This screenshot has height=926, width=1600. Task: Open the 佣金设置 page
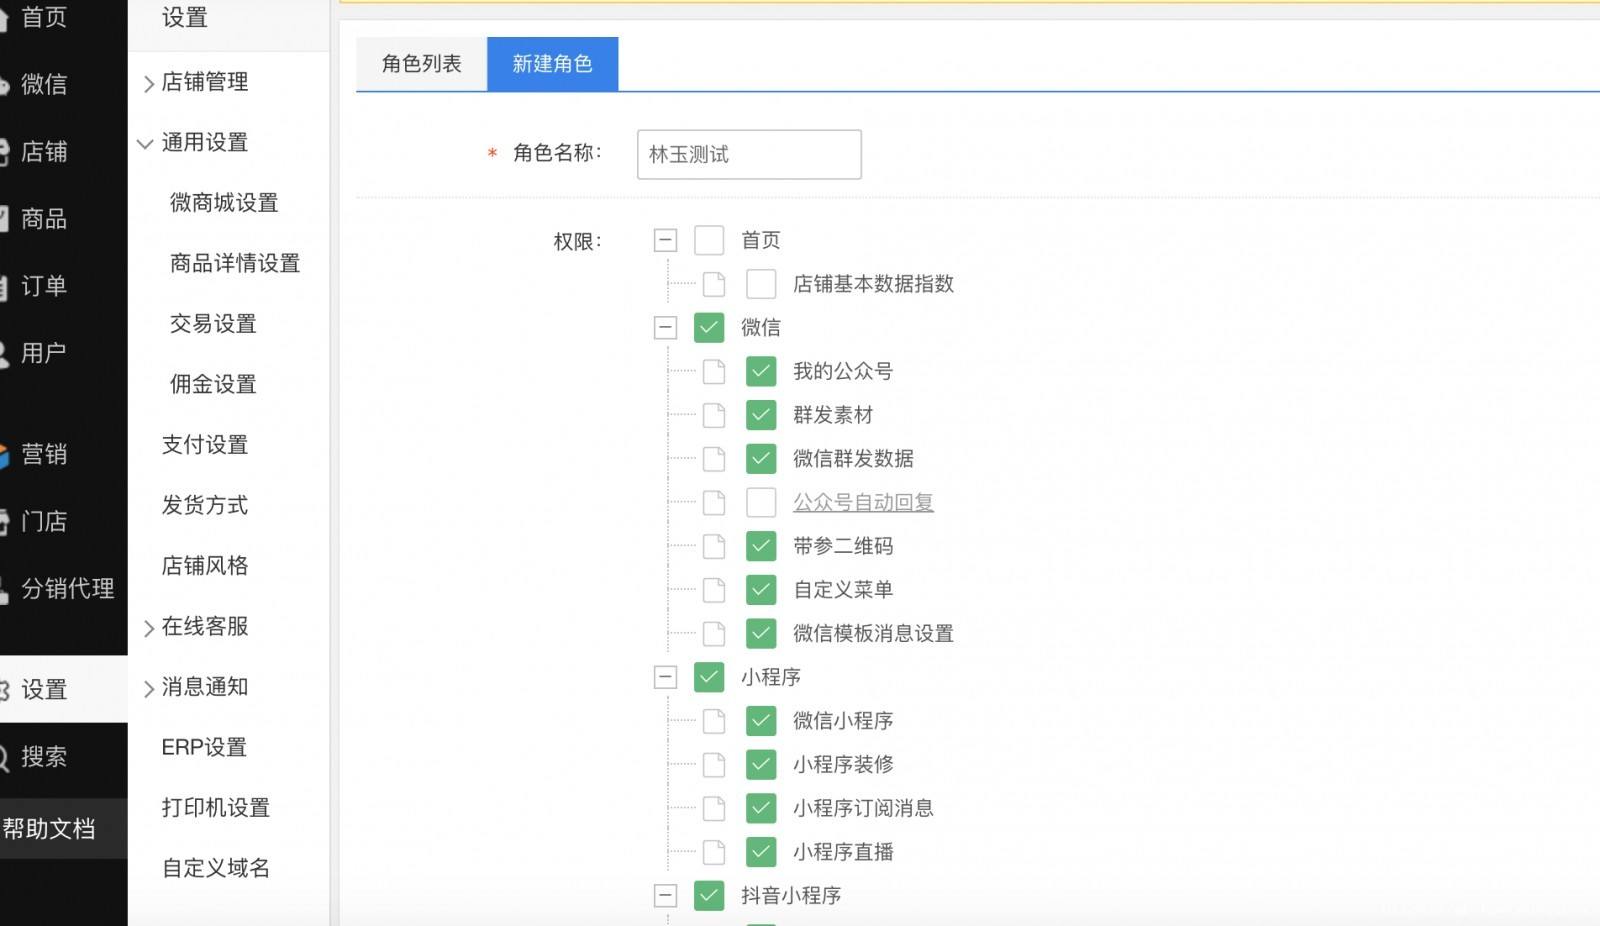click(213, 384)
